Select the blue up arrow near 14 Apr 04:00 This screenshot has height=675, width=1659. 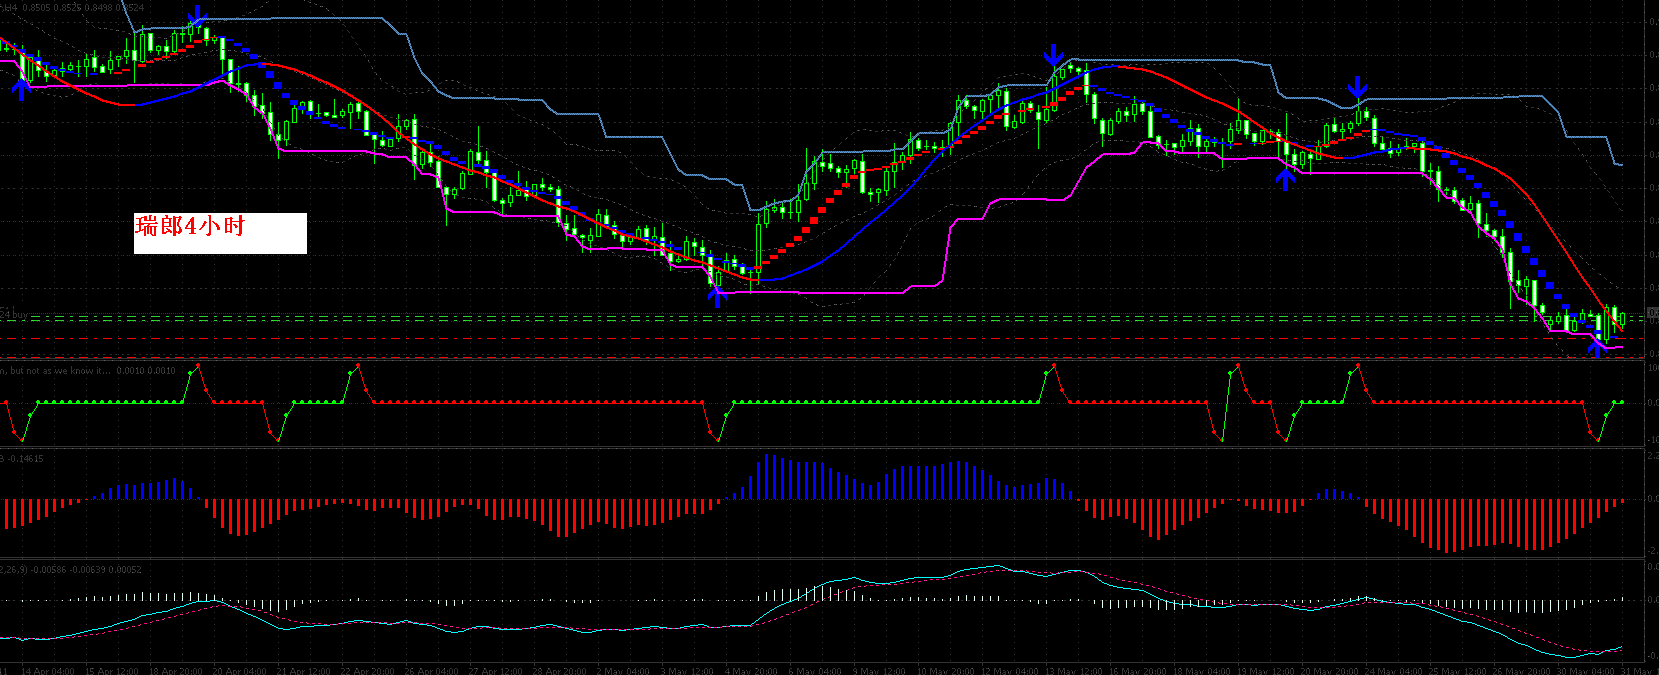22,89
